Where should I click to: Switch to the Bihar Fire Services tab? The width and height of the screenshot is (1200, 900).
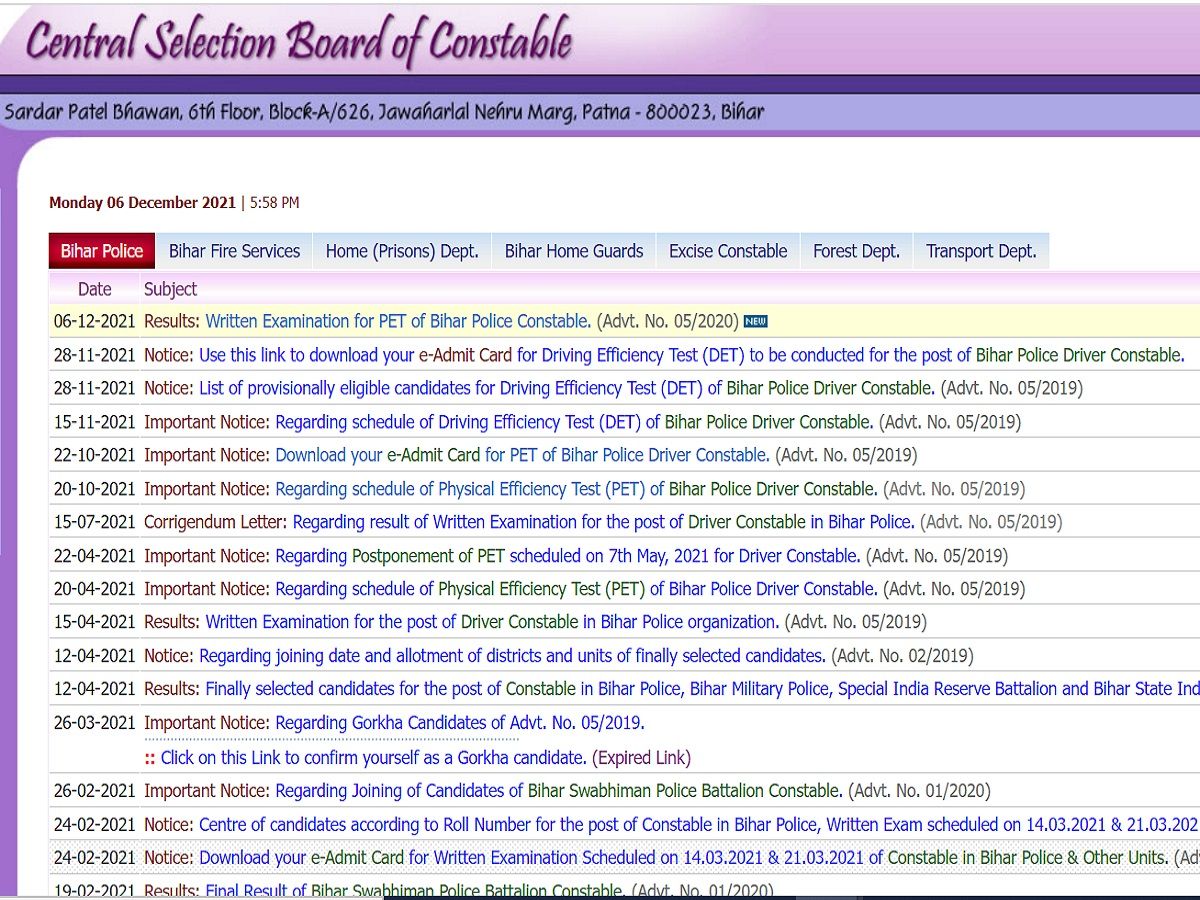coord(234,251)
